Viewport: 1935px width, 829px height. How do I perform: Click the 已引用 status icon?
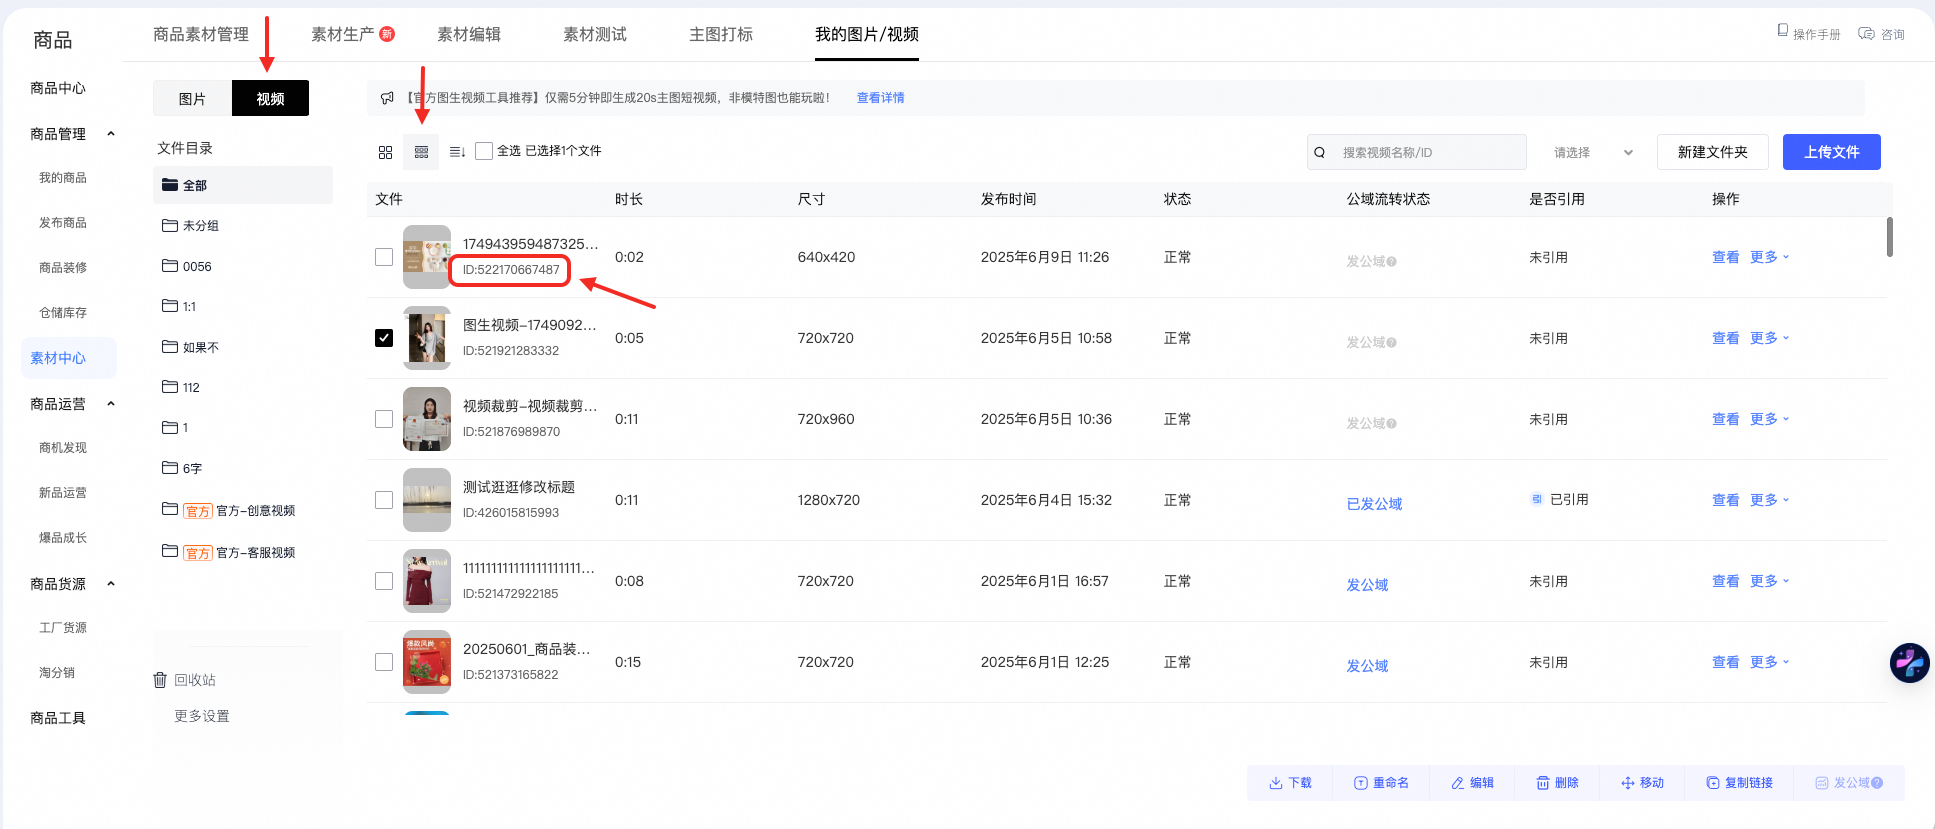[x=1537, y=499]
